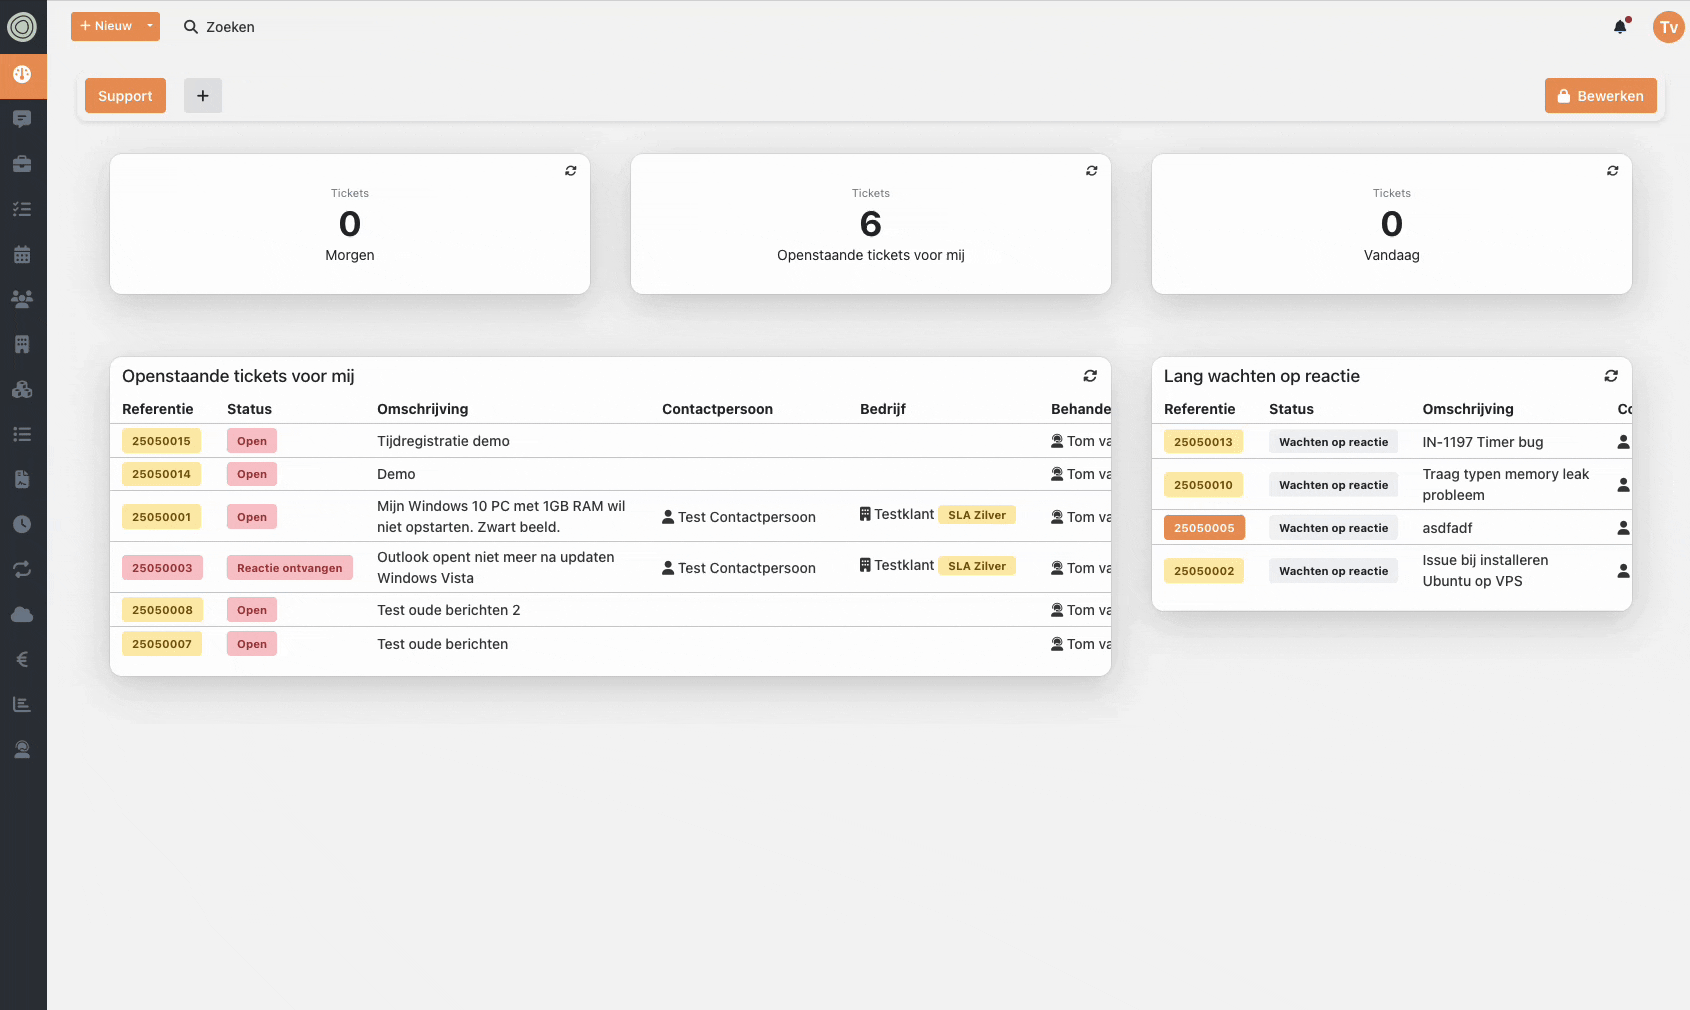Open ticket reference 25050015
This screenshot has width=1690, height=1010.
pos(161,441)
